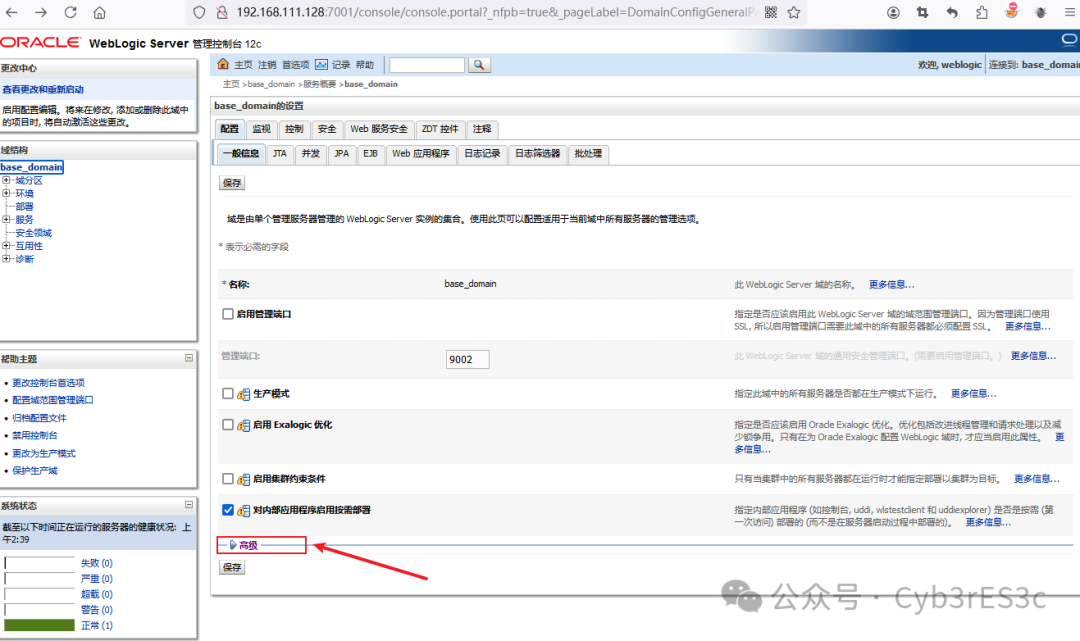Toggle the 启用管理端口 checkbox
Image resolution: width=1080 pixels, height=641 pixels.
[228, 314]
